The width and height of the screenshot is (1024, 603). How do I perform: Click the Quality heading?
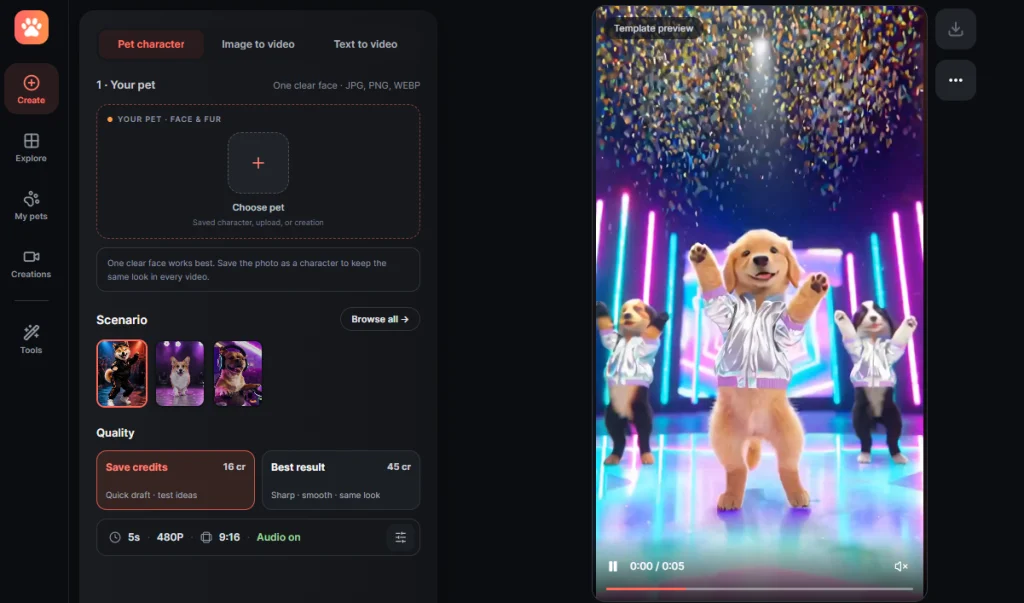115,432
